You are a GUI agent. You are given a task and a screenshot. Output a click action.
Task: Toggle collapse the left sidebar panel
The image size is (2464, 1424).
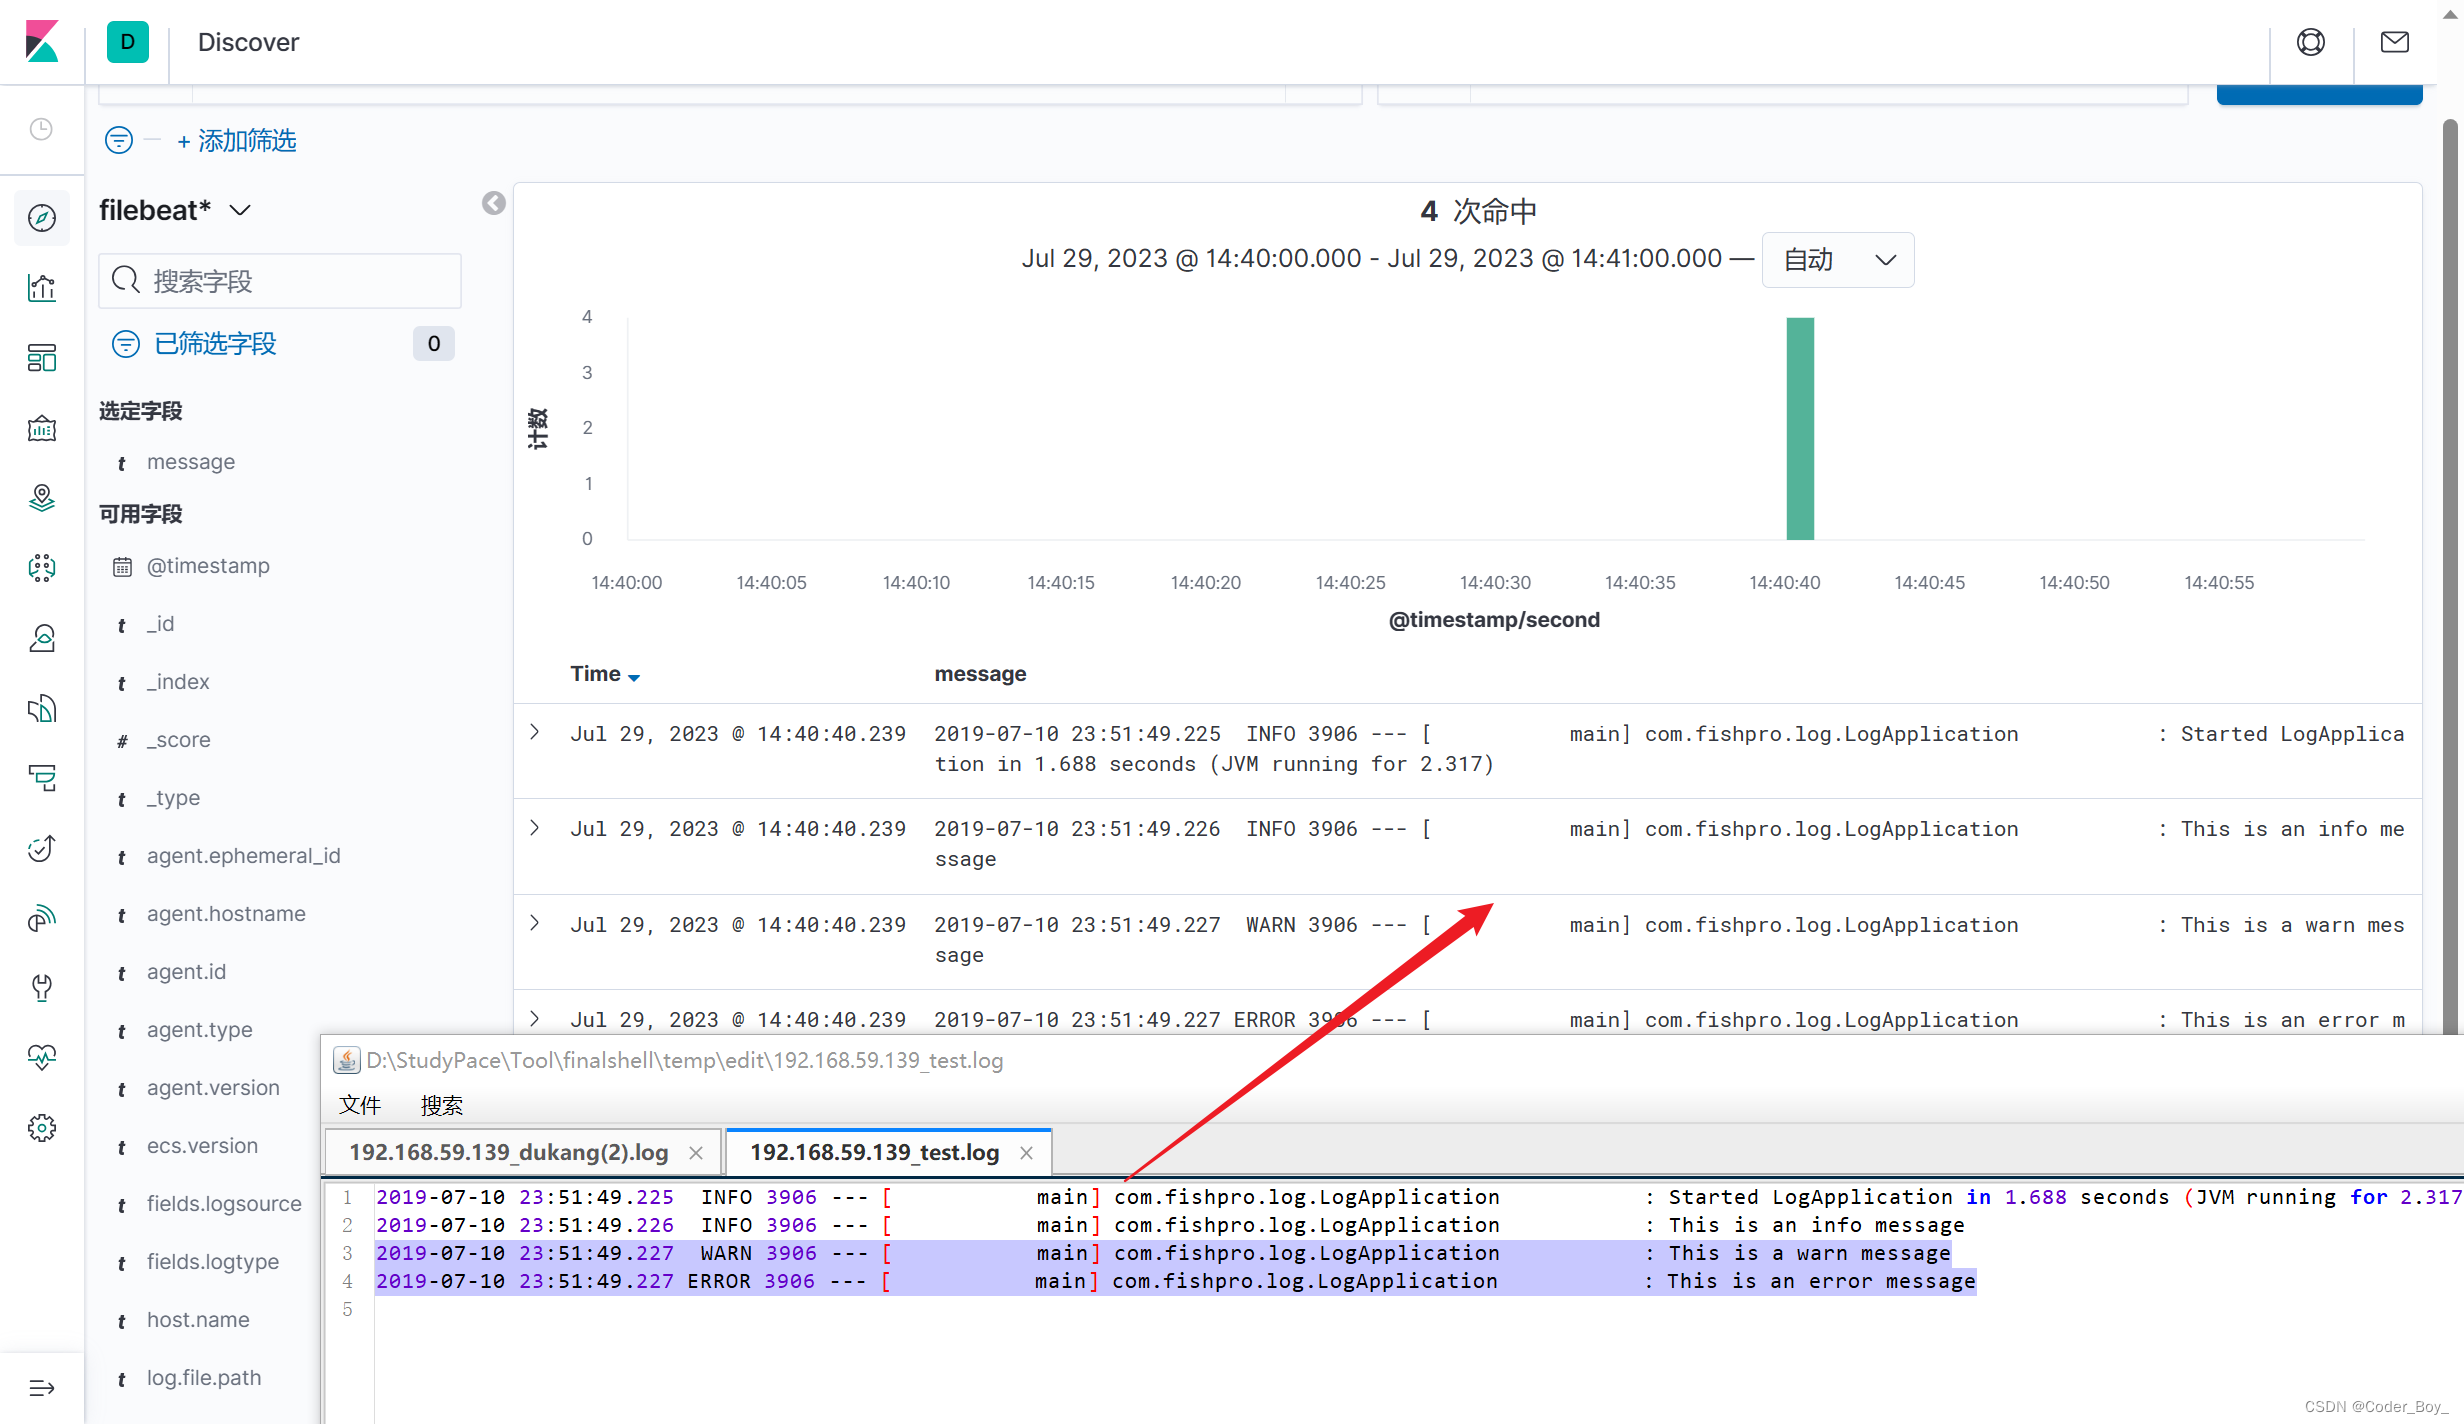pyautogui.click(x=491, y=203)
